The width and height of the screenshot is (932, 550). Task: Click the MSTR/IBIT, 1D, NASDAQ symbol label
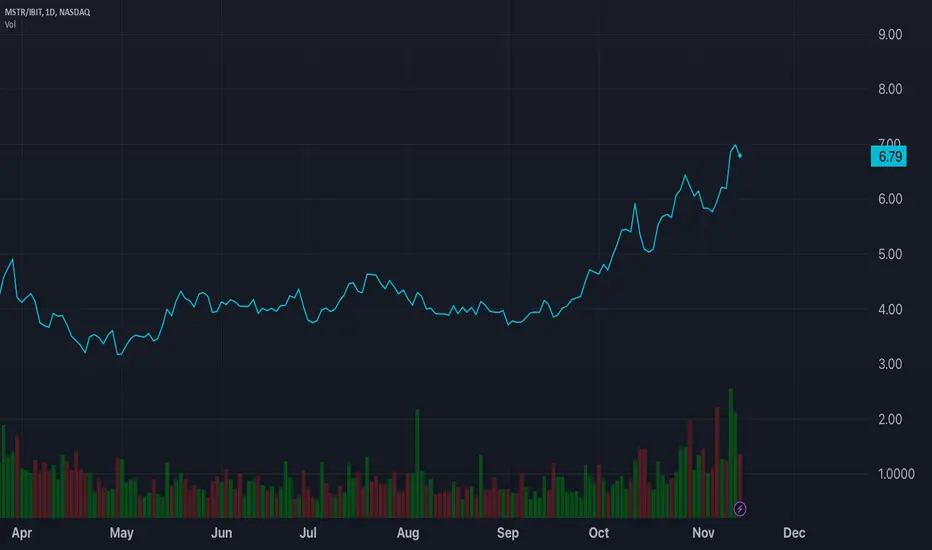(x=48, y=12)
